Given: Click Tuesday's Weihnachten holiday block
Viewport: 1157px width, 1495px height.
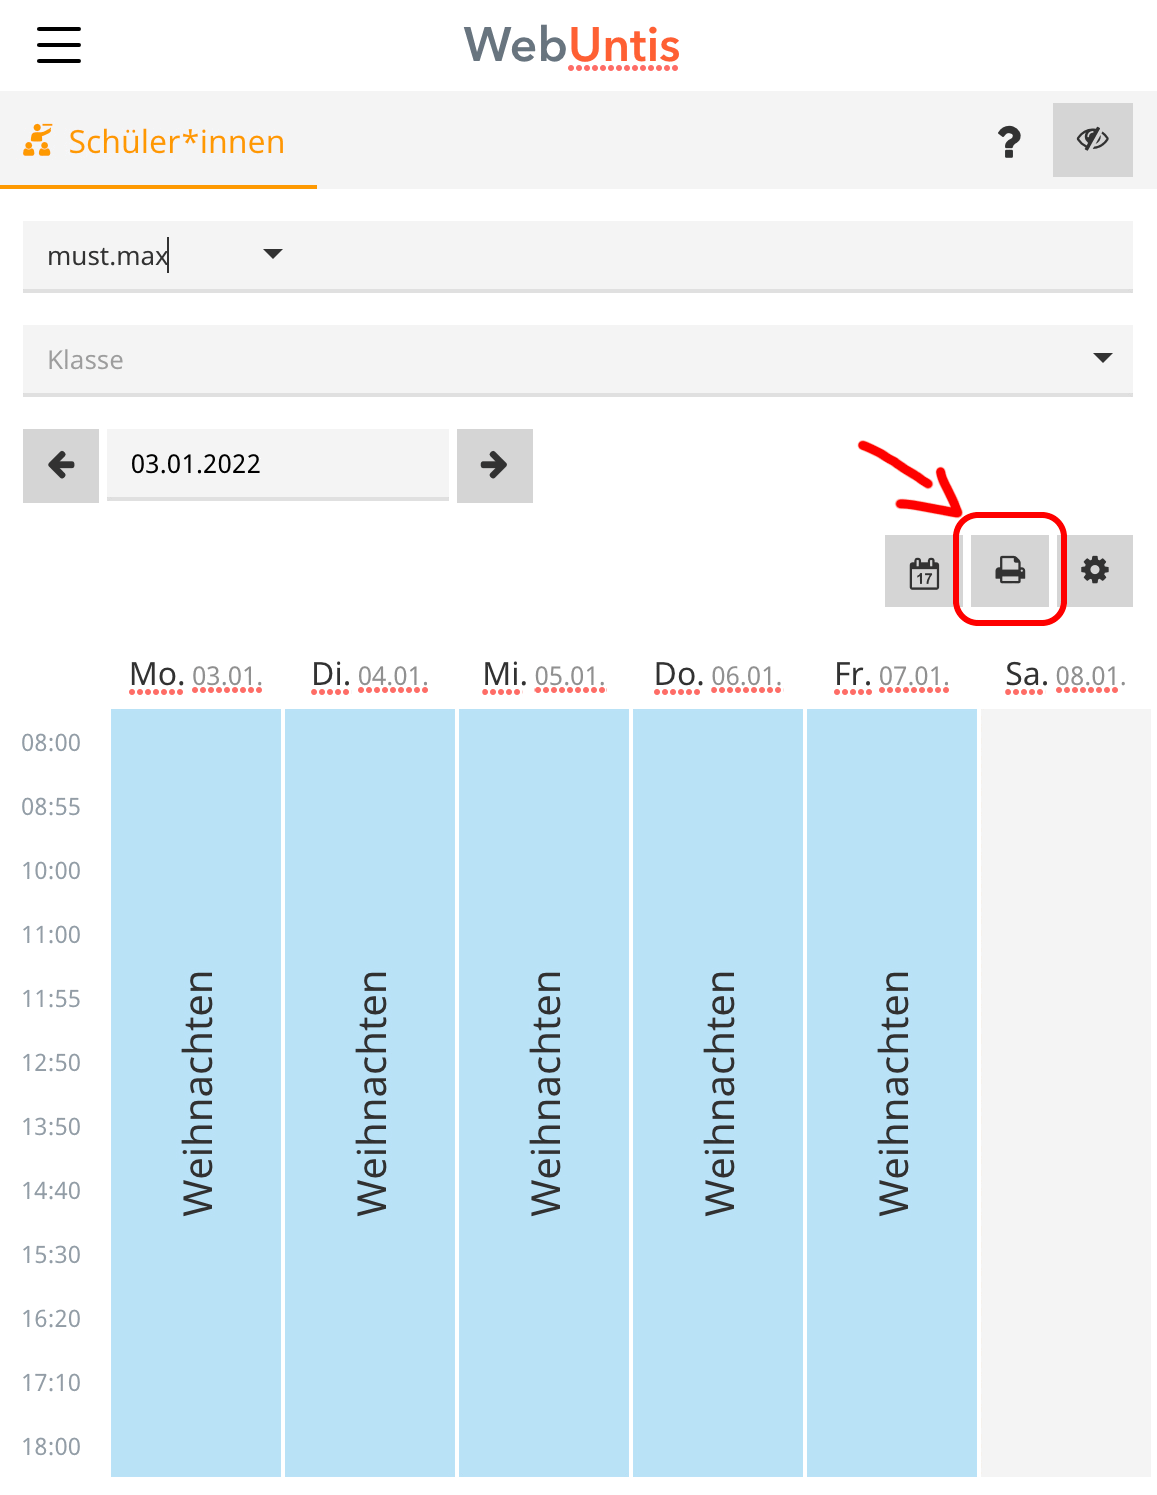Looking at the screenshot, I should point(370,1093).
